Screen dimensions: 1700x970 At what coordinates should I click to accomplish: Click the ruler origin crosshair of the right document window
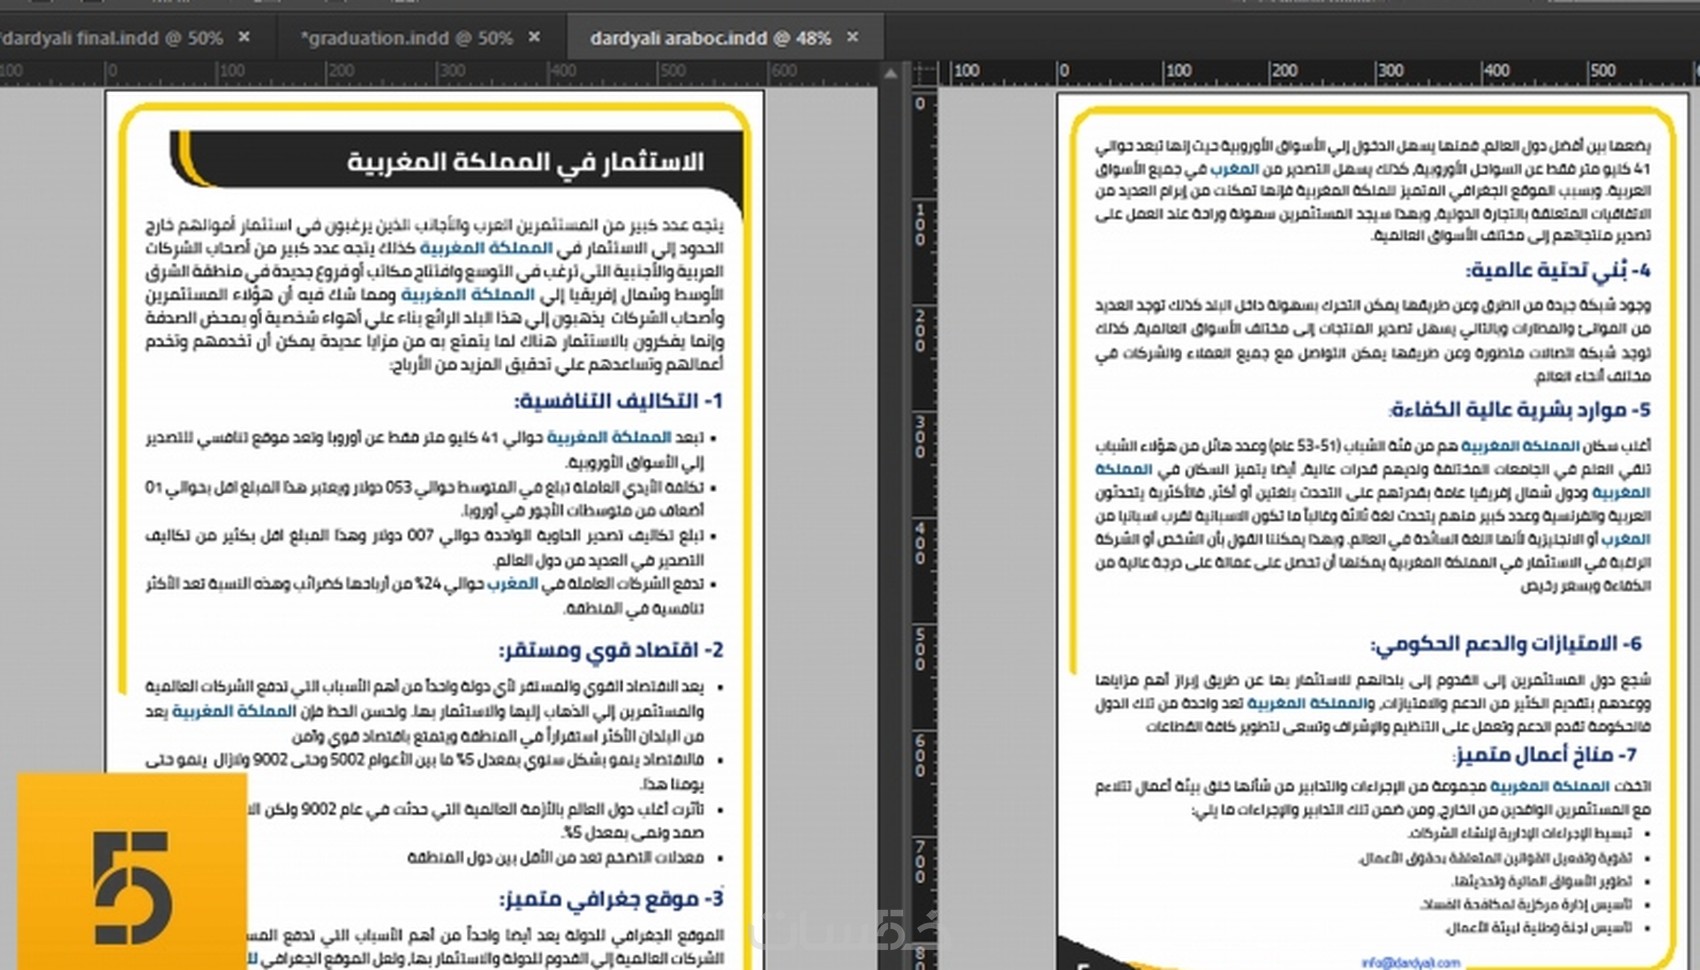[x=925, y=72]
